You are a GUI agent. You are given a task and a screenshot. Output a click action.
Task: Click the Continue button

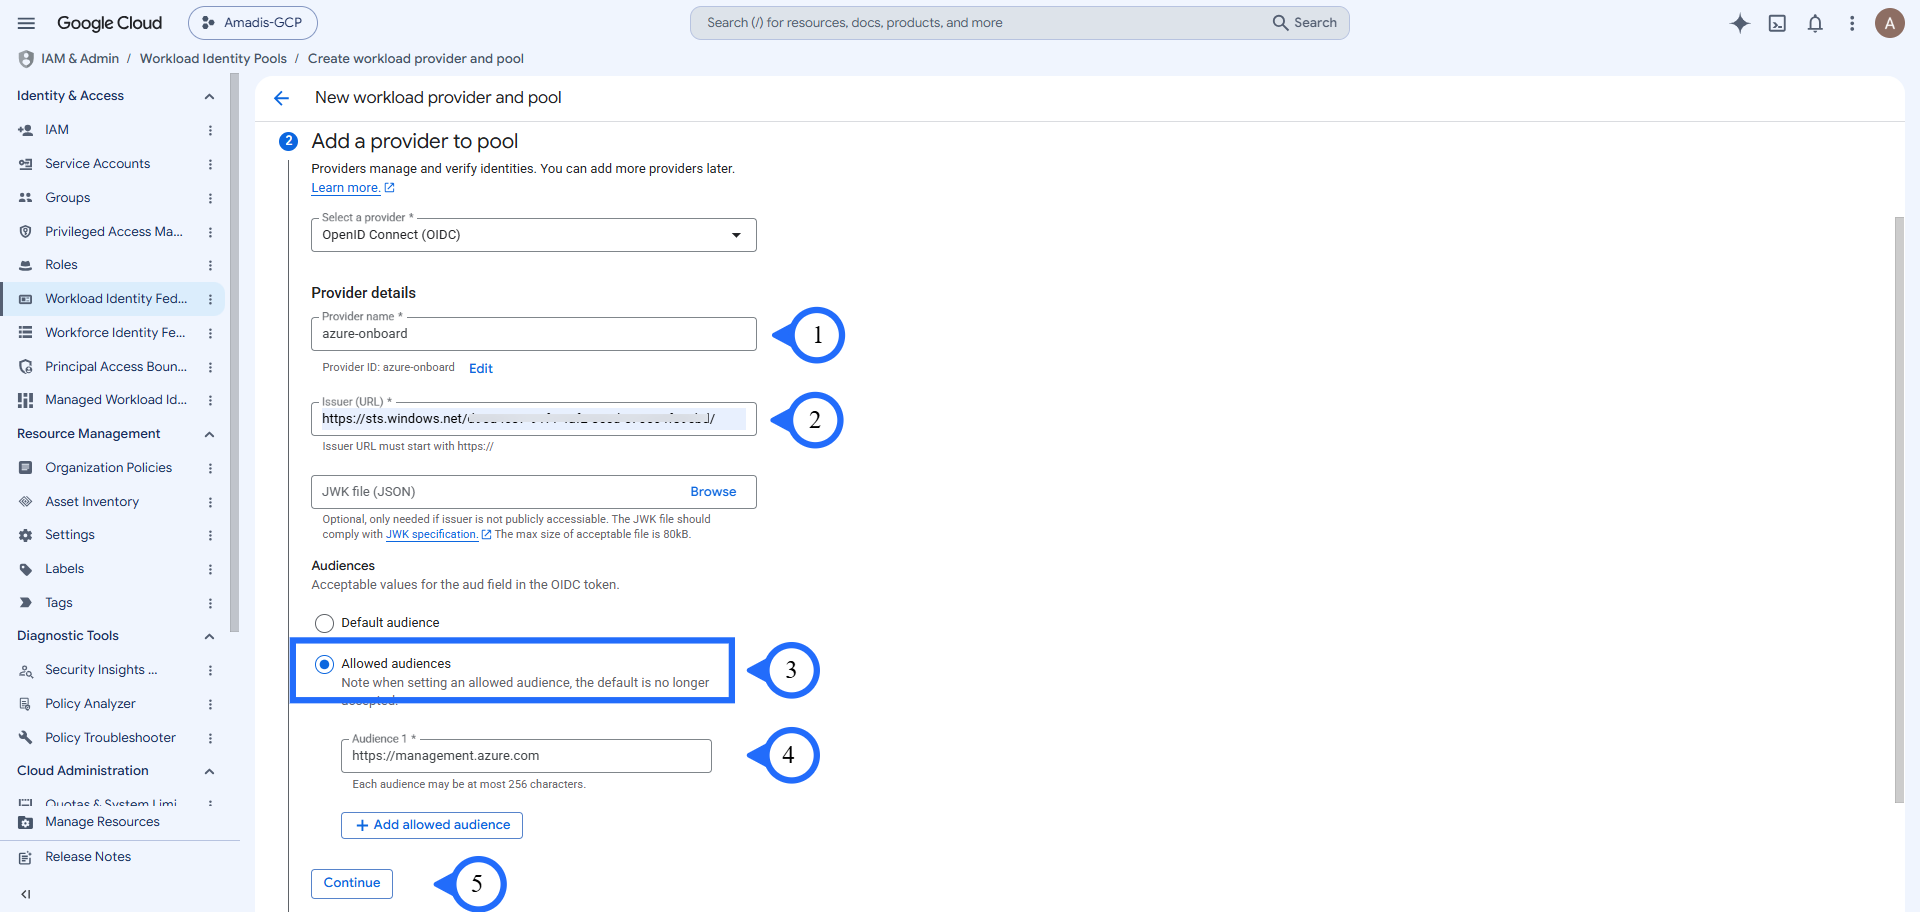pos(352,883)
